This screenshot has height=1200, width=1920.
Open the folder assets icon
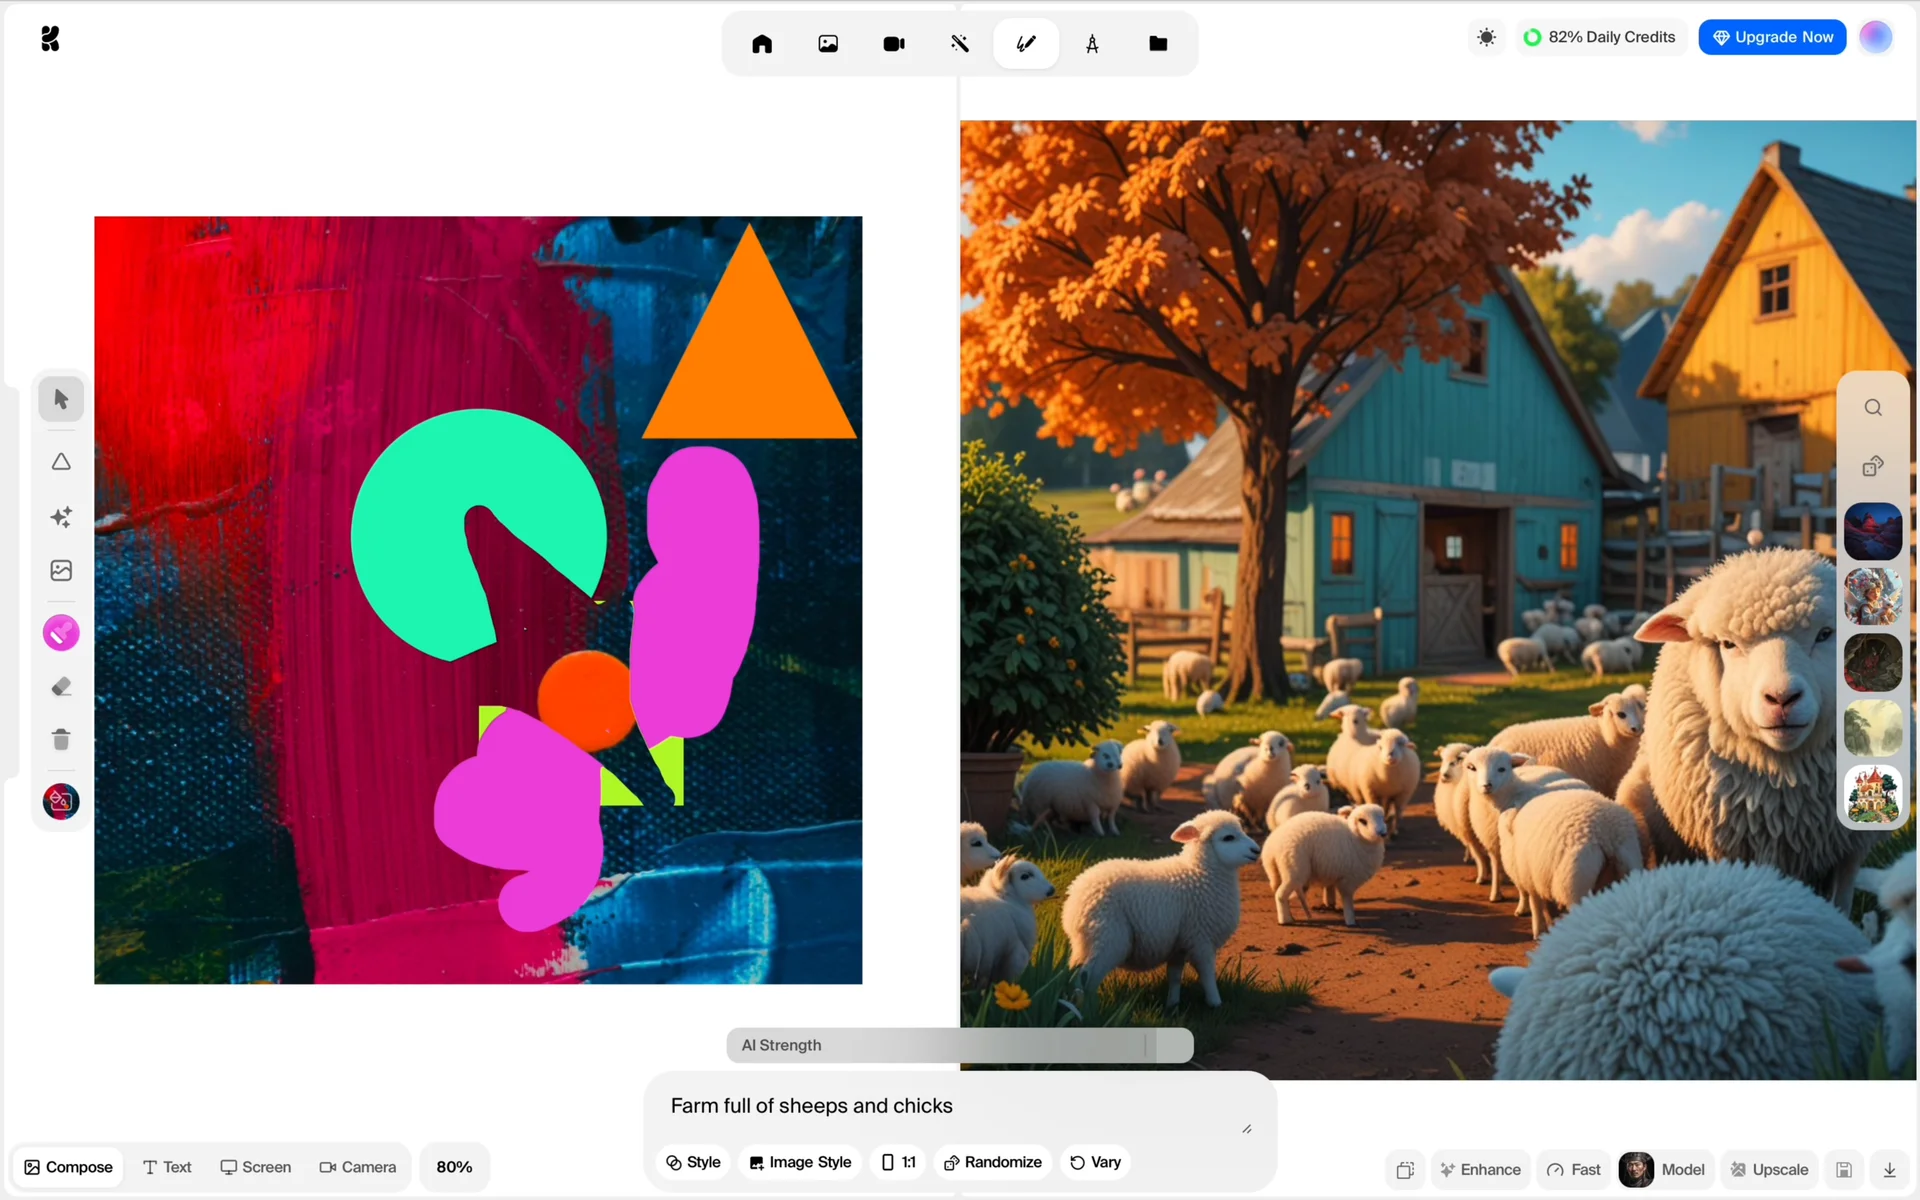point(1158,44)
